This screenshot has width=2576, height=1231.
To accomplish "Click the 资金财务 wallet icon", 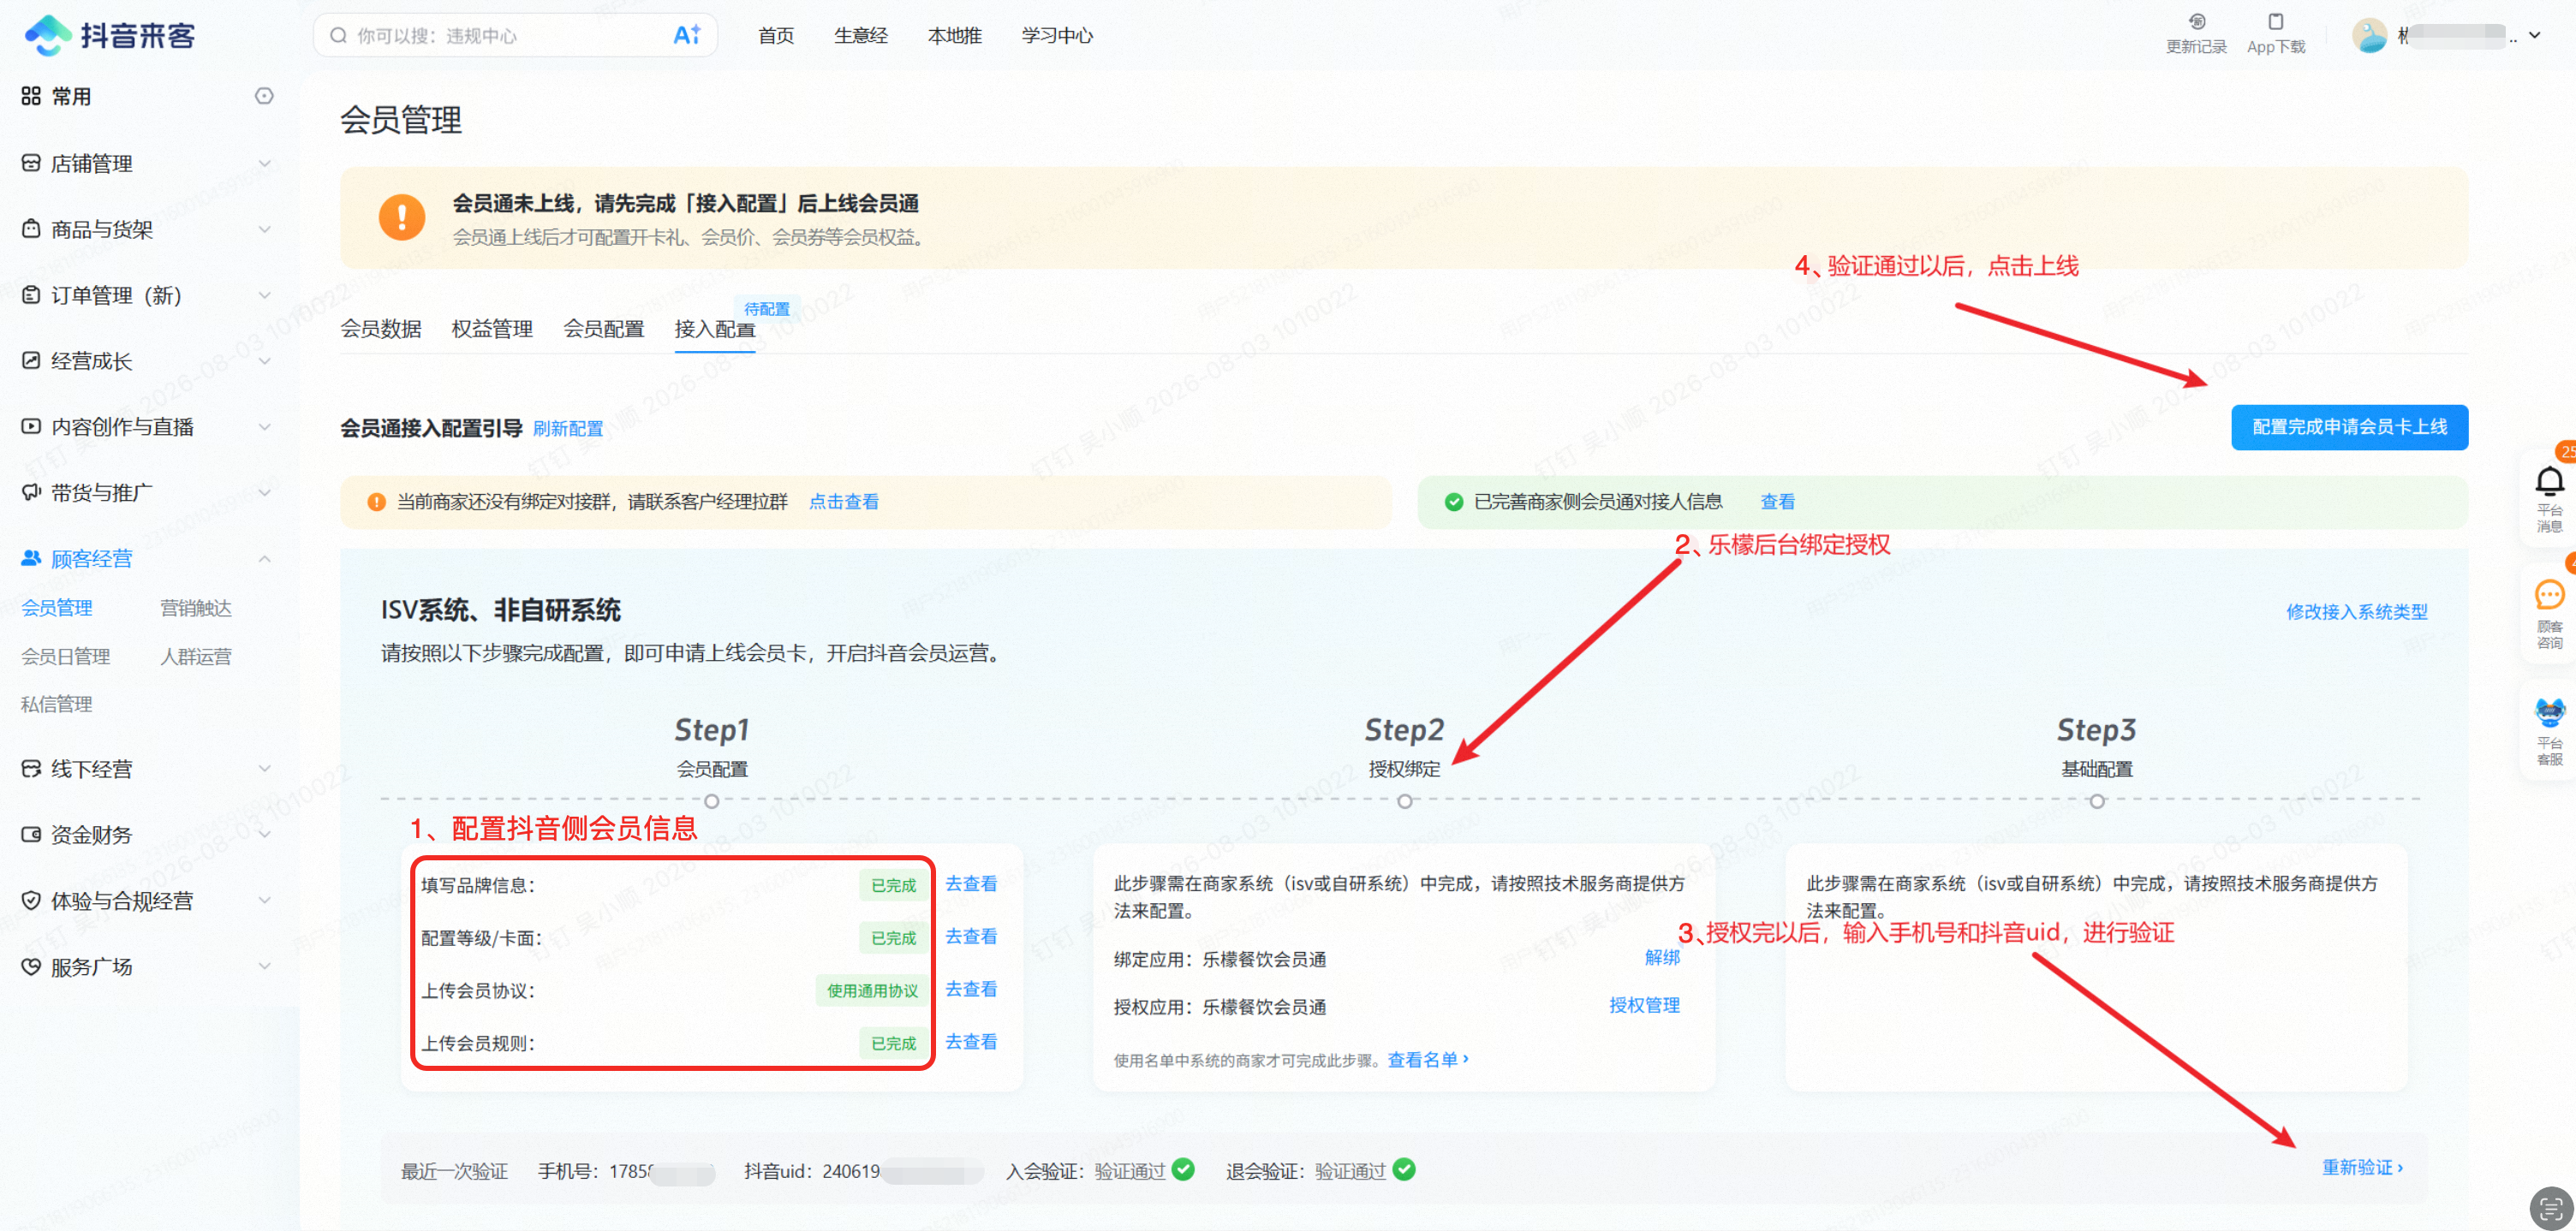I will [31, 835].
